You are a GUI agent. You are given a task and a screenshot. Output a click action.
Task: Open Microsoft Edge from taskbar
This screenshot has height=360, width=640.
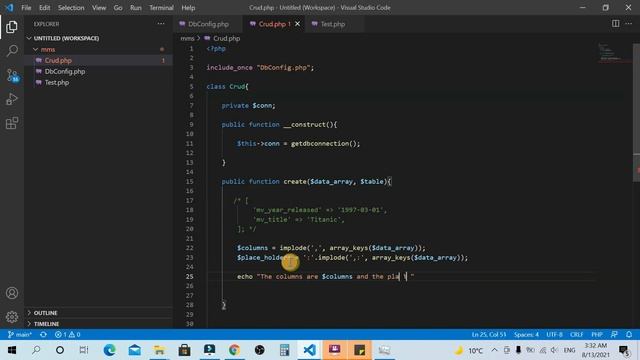tap(109, 350)
